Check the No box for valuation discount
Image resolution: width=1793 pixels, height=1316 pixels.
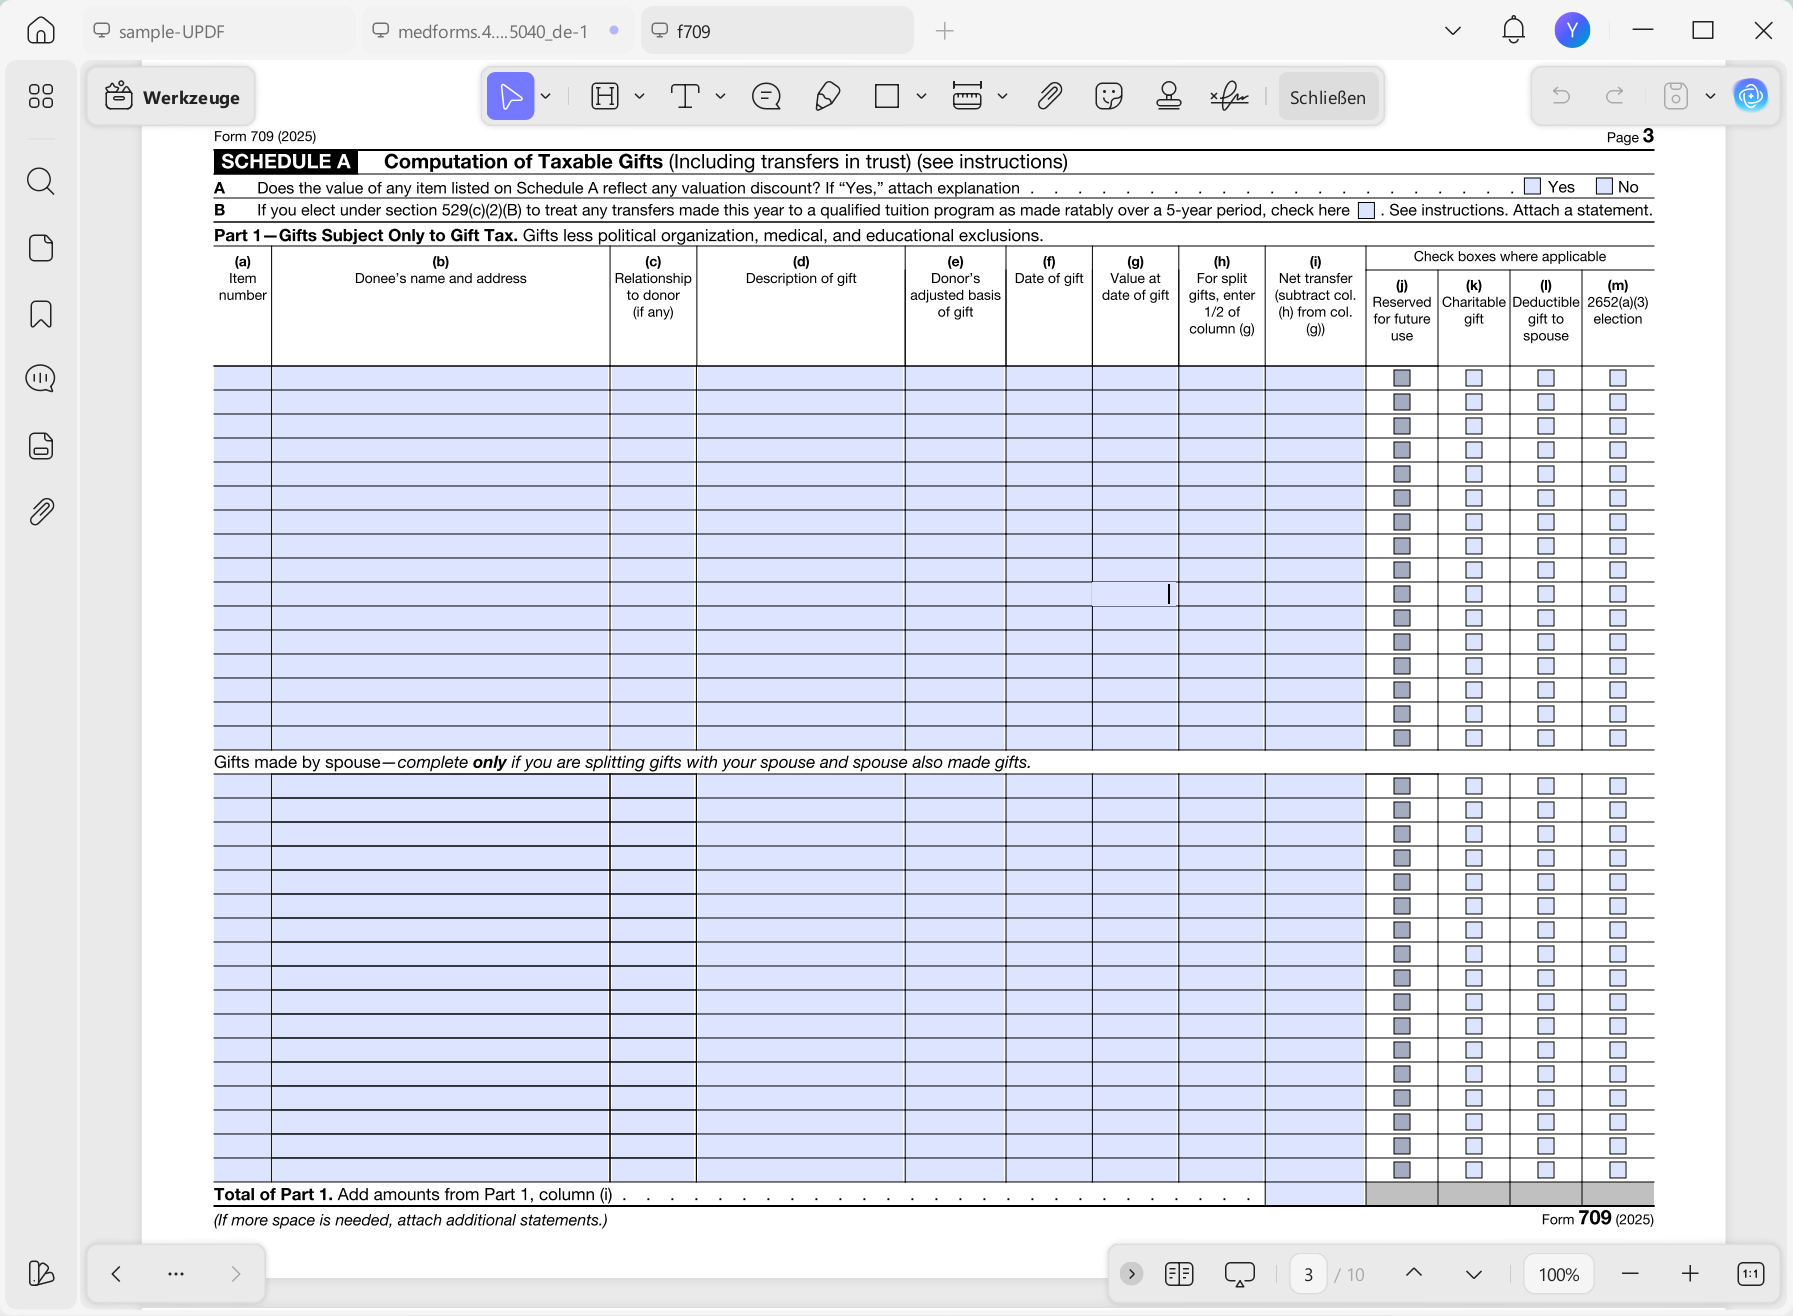[x=1604, y=186]
